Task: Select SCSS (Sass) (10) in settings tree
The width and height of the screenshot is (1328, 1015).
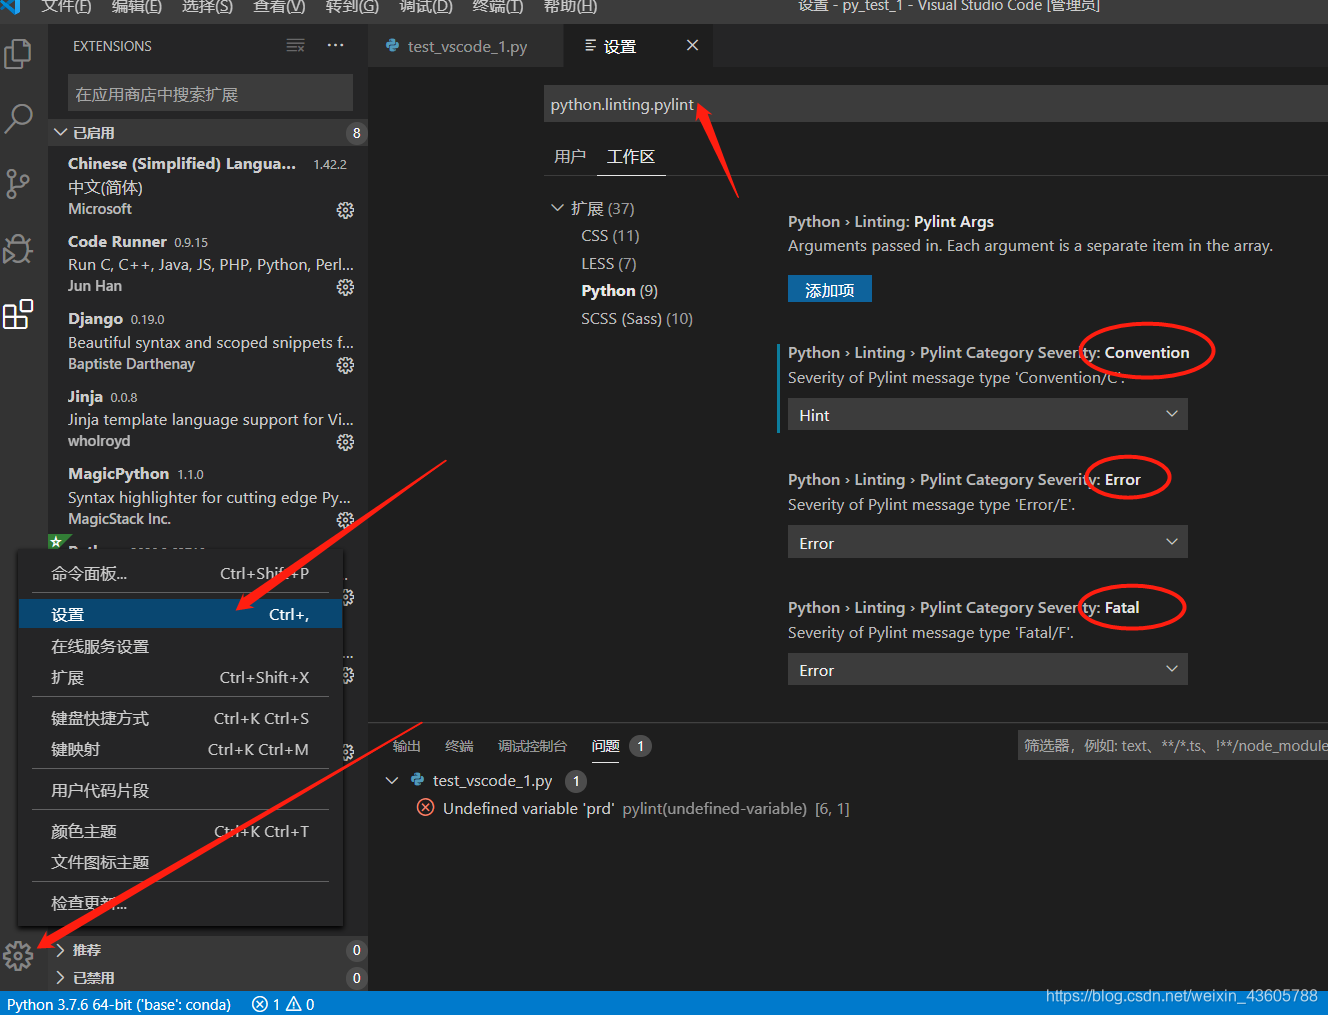Action: pyautogui.click(x=637, y=319)
